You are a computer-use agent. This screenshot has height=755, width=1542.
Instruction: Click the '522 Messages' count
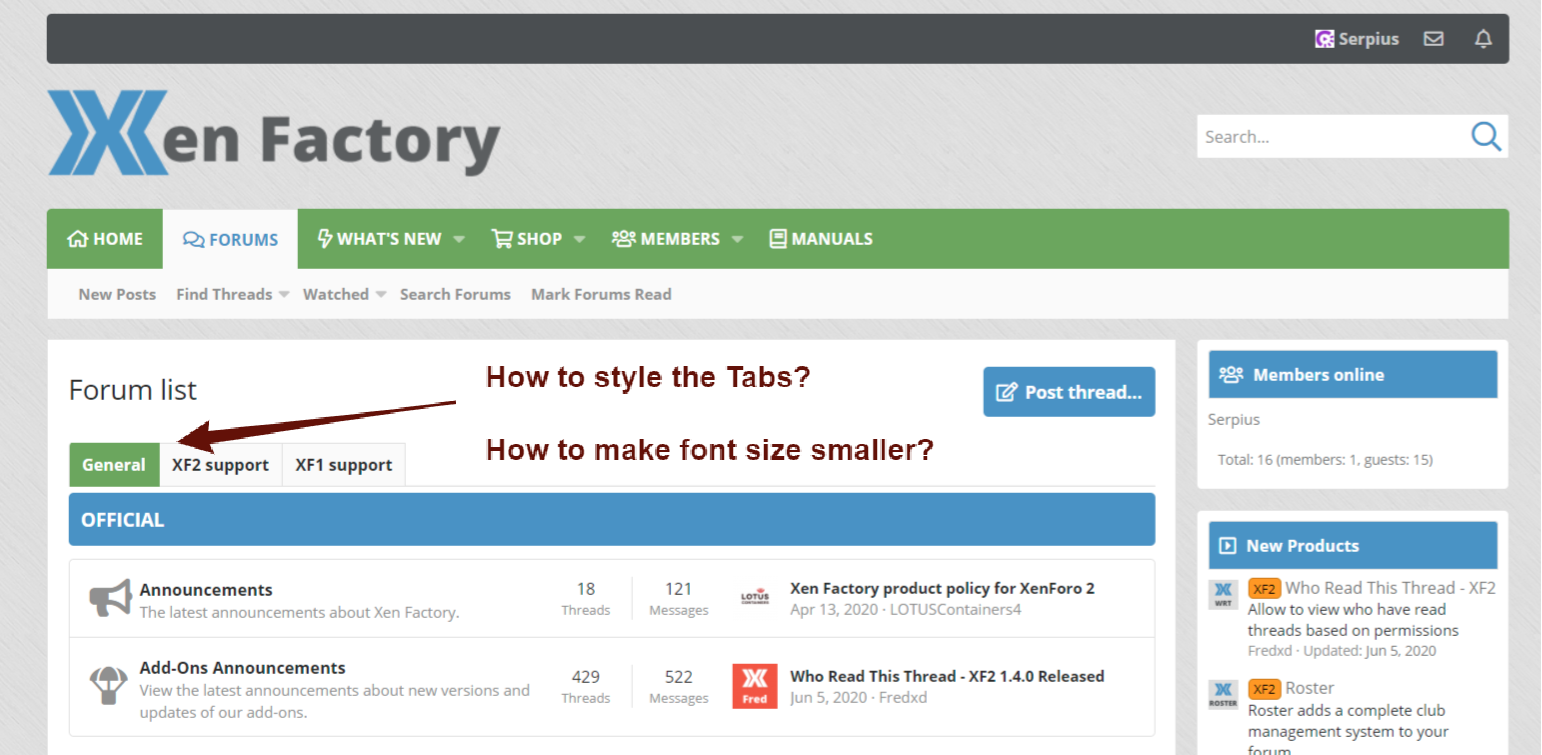click(679, 686)
